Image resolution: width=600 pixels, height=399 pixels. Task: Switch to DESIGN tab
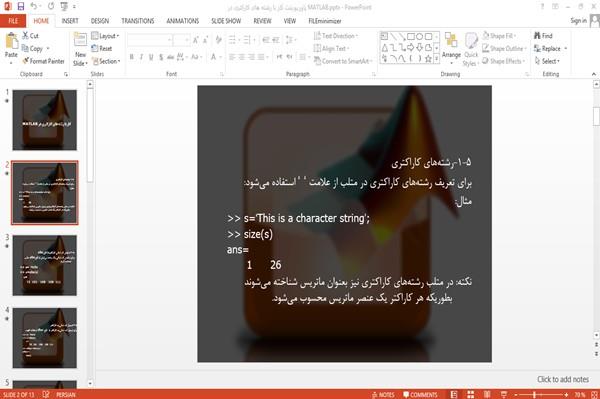click(100, 21)
